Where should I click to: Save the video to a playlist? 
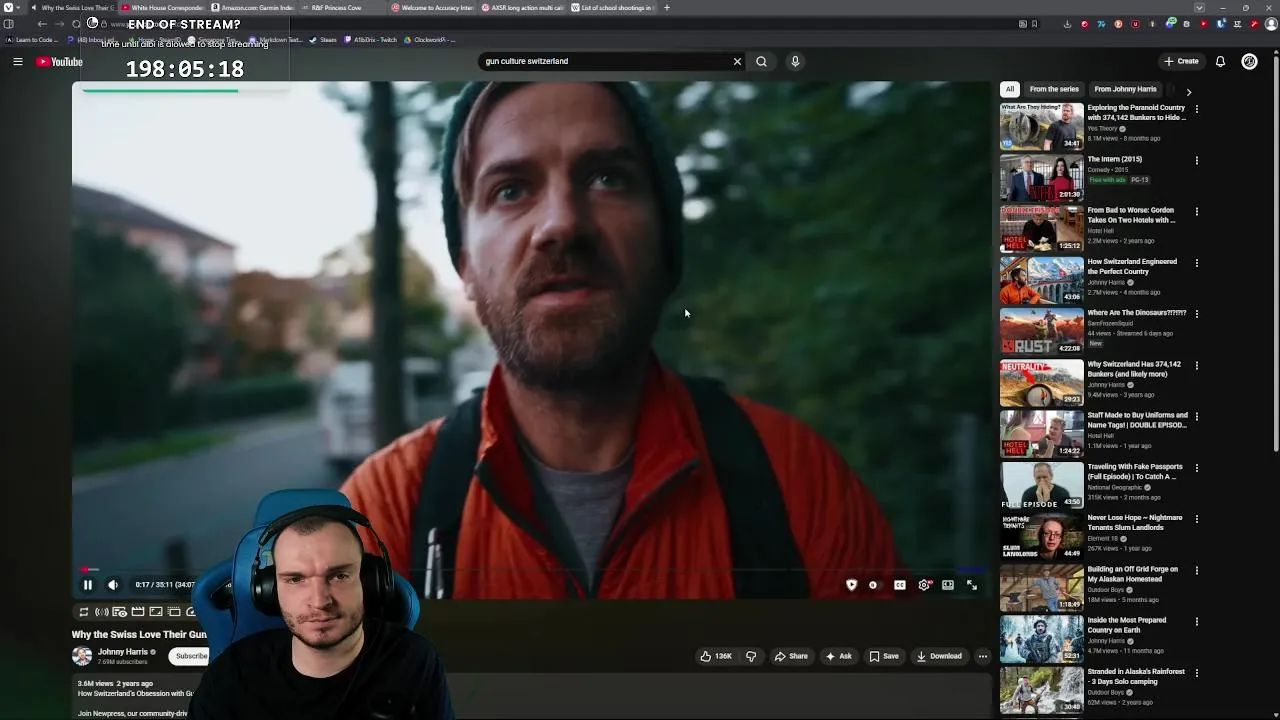[884, 656]
